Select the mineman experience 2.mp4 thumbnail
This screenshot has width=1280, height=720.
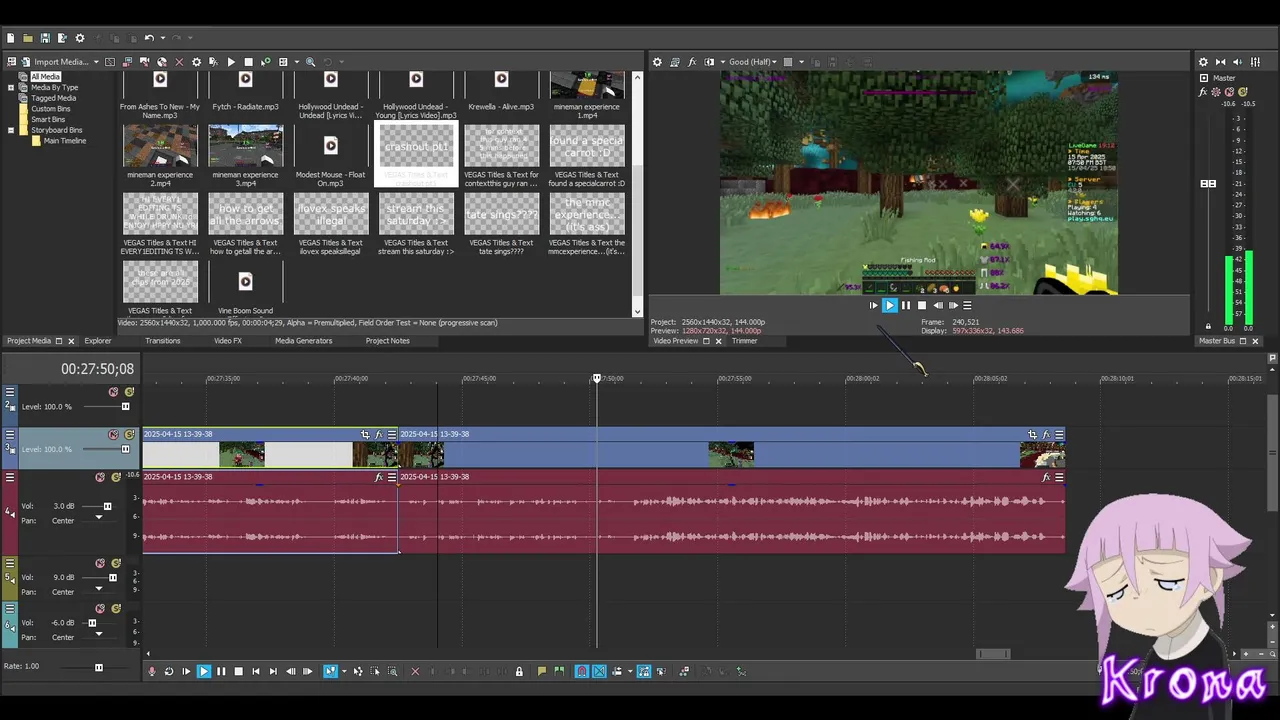(160, 146)
